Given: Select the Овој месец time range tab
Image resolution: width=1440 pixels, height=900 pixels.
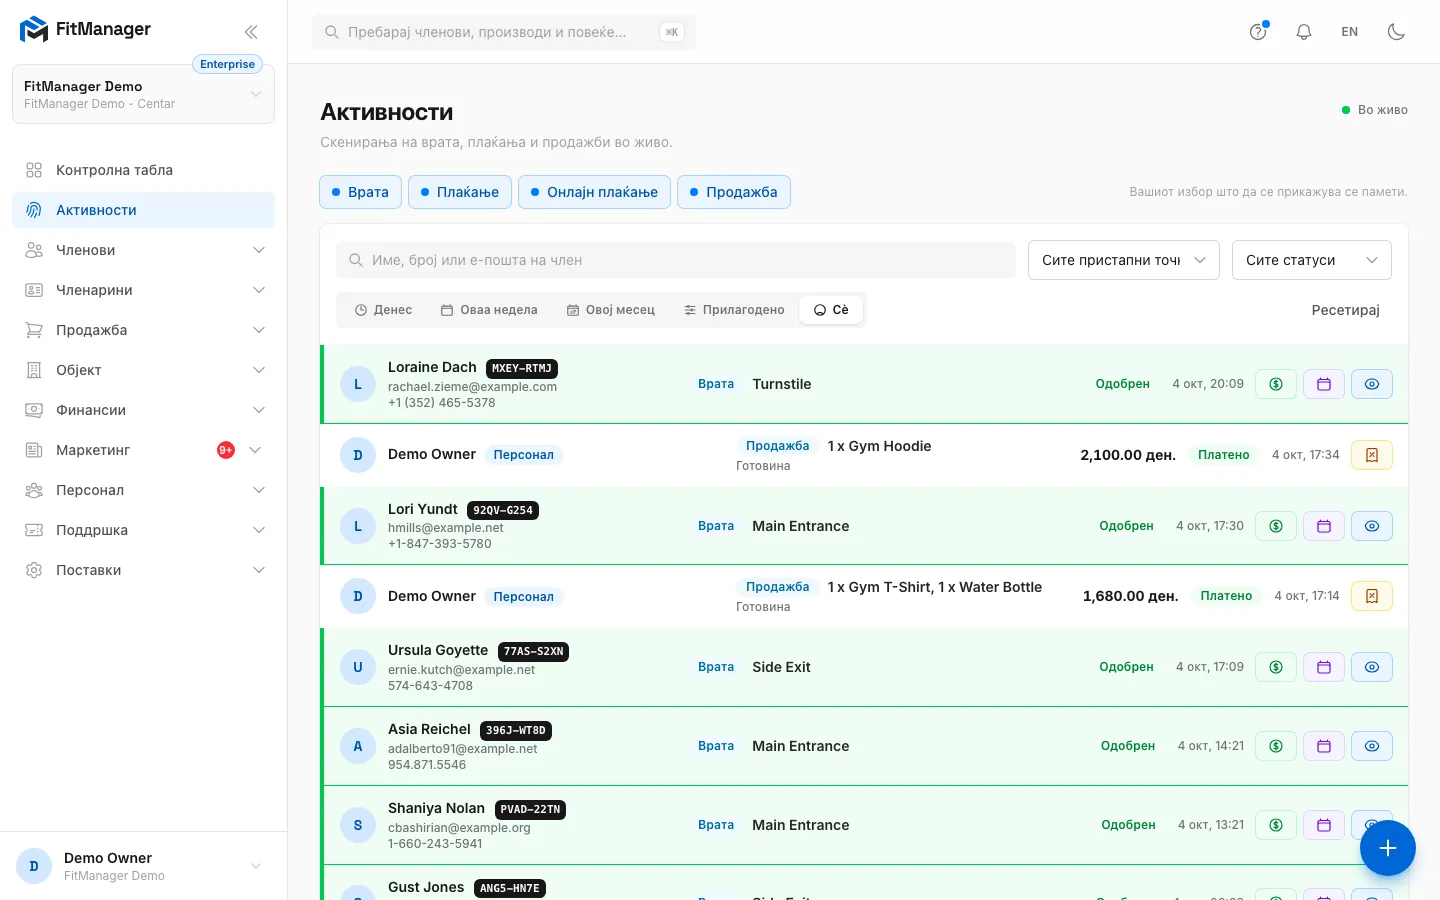Looking at the screenshot, I should 611,310.
